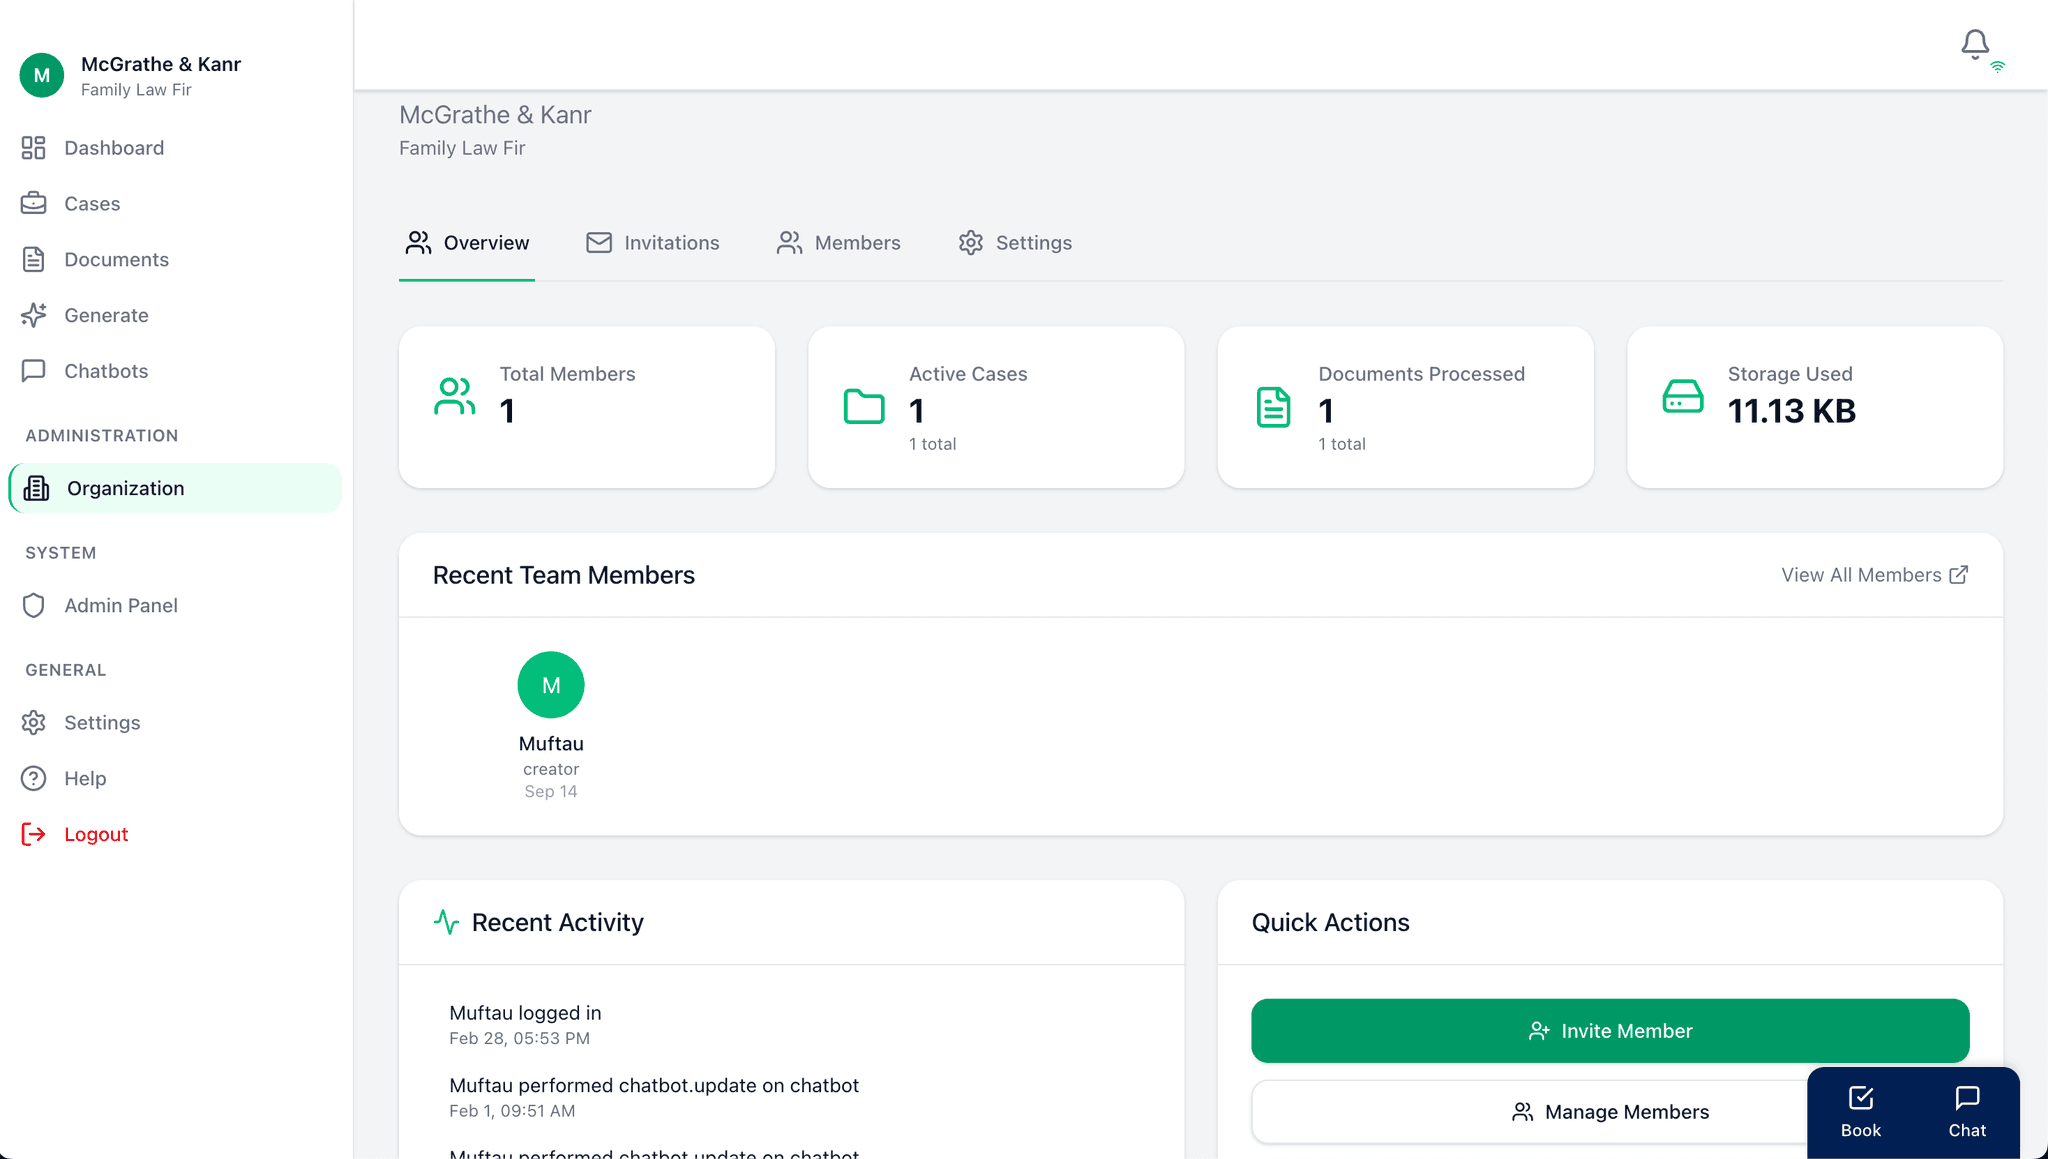2048x1159 pixels.
Task: Switch to the Members tab
Action: [839, 243]
